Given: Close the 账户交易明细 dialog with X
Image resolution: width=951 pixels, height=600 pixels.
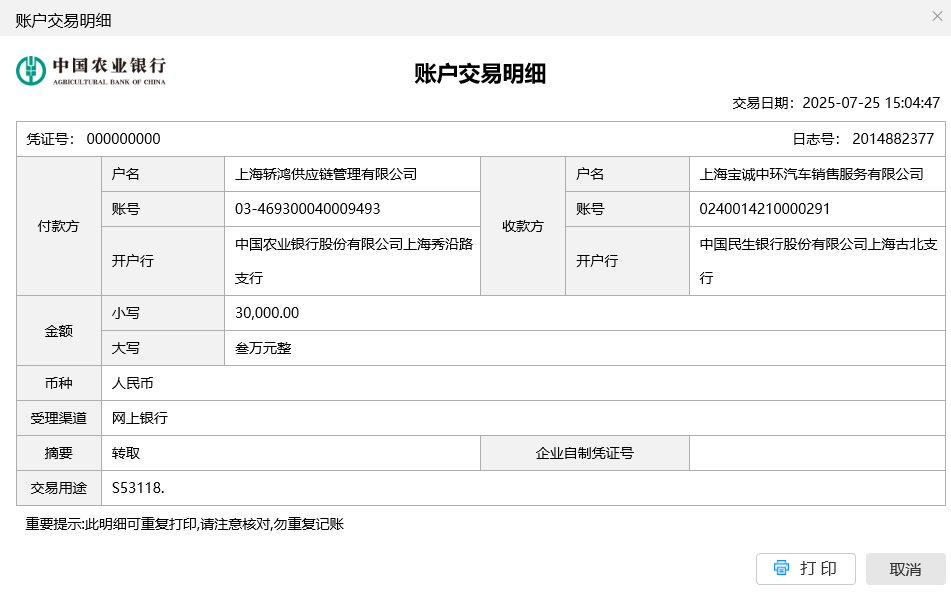Looking at the screenshot, I should click(x=936, y=16).
